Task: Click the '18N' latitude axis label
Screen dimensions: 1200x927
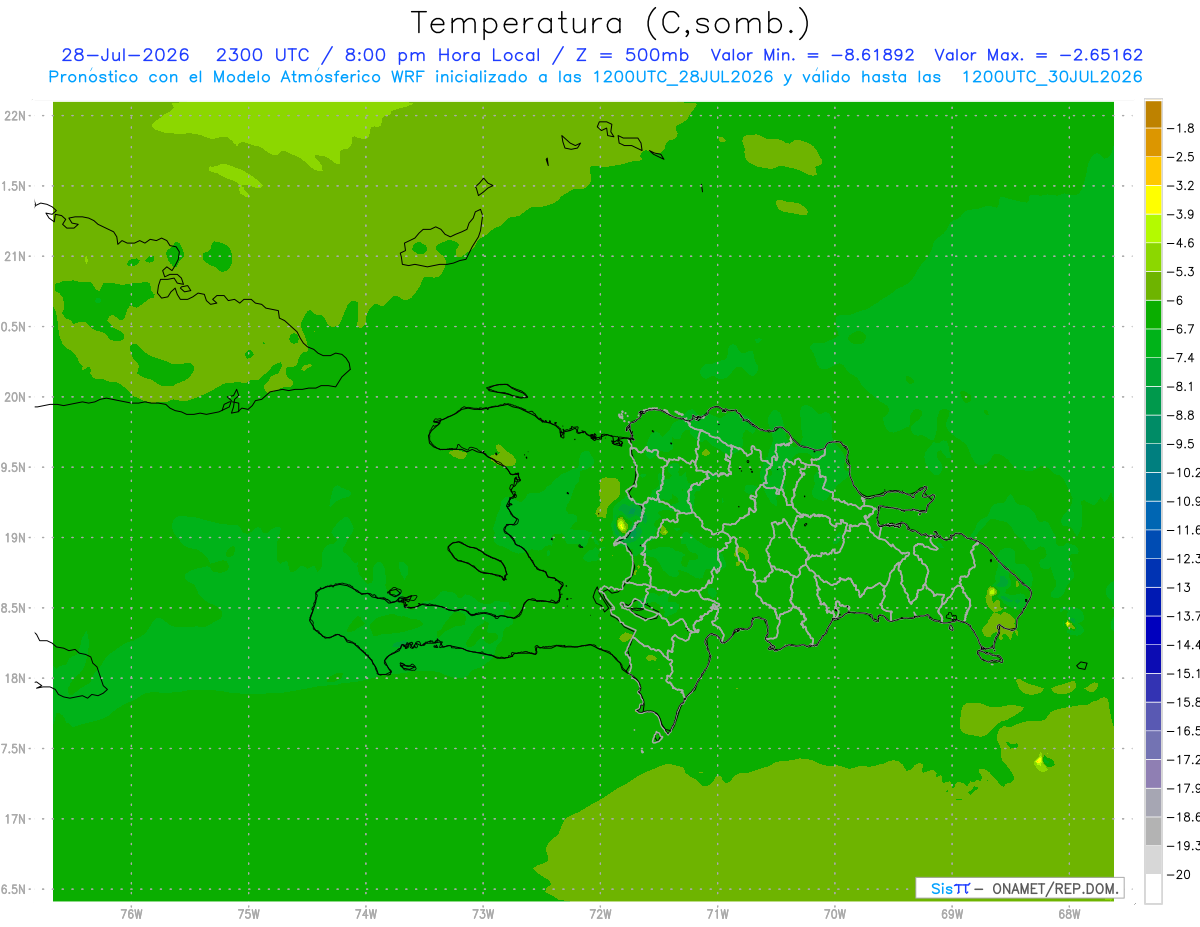Action: tap(15, 678)
